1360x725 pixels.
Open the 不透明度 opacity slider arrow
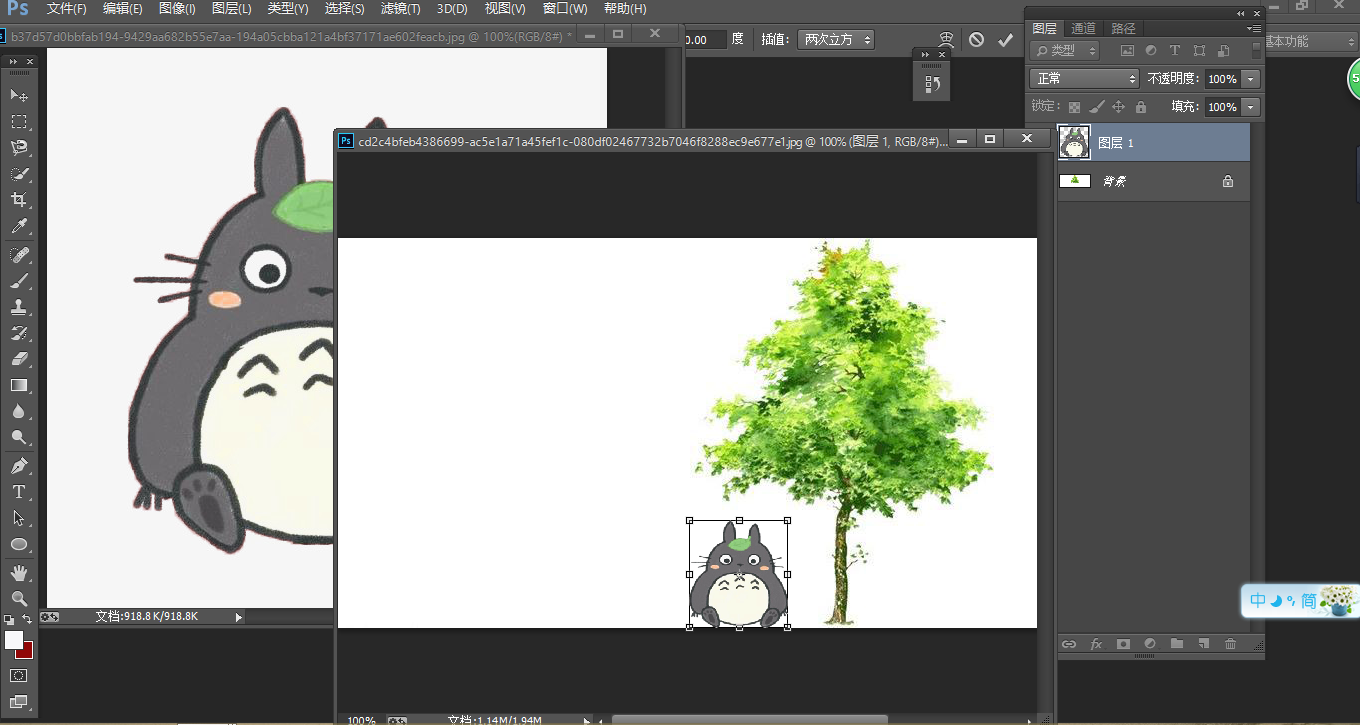point(1250,79)
